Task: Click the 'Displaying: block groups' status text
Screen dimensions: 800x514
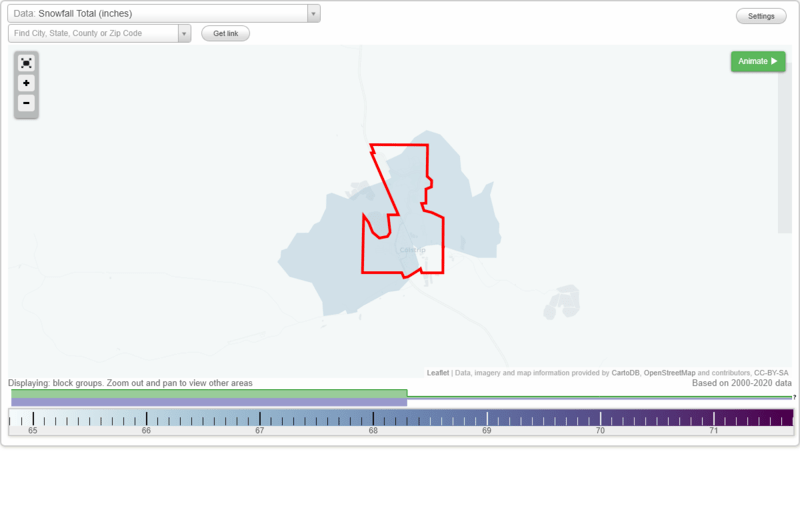Action: point(130,383)
